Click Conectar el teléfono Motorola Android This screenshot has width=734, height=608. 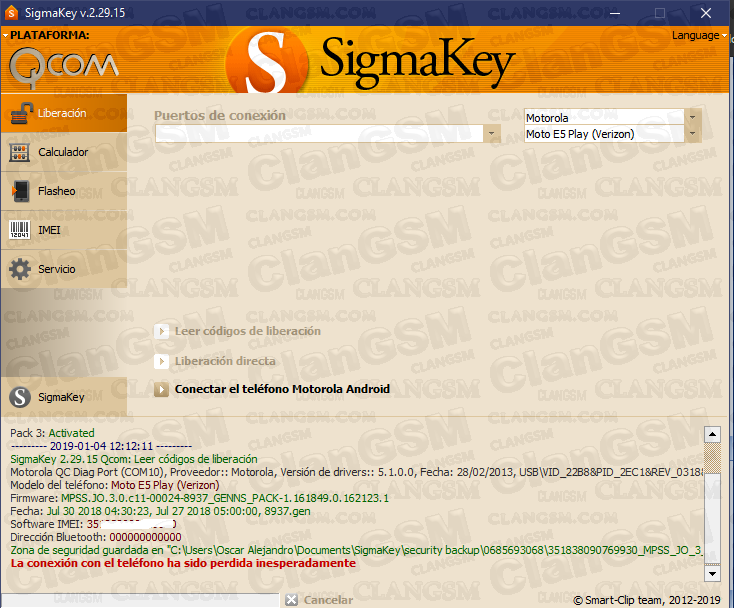tap(272, 389)
